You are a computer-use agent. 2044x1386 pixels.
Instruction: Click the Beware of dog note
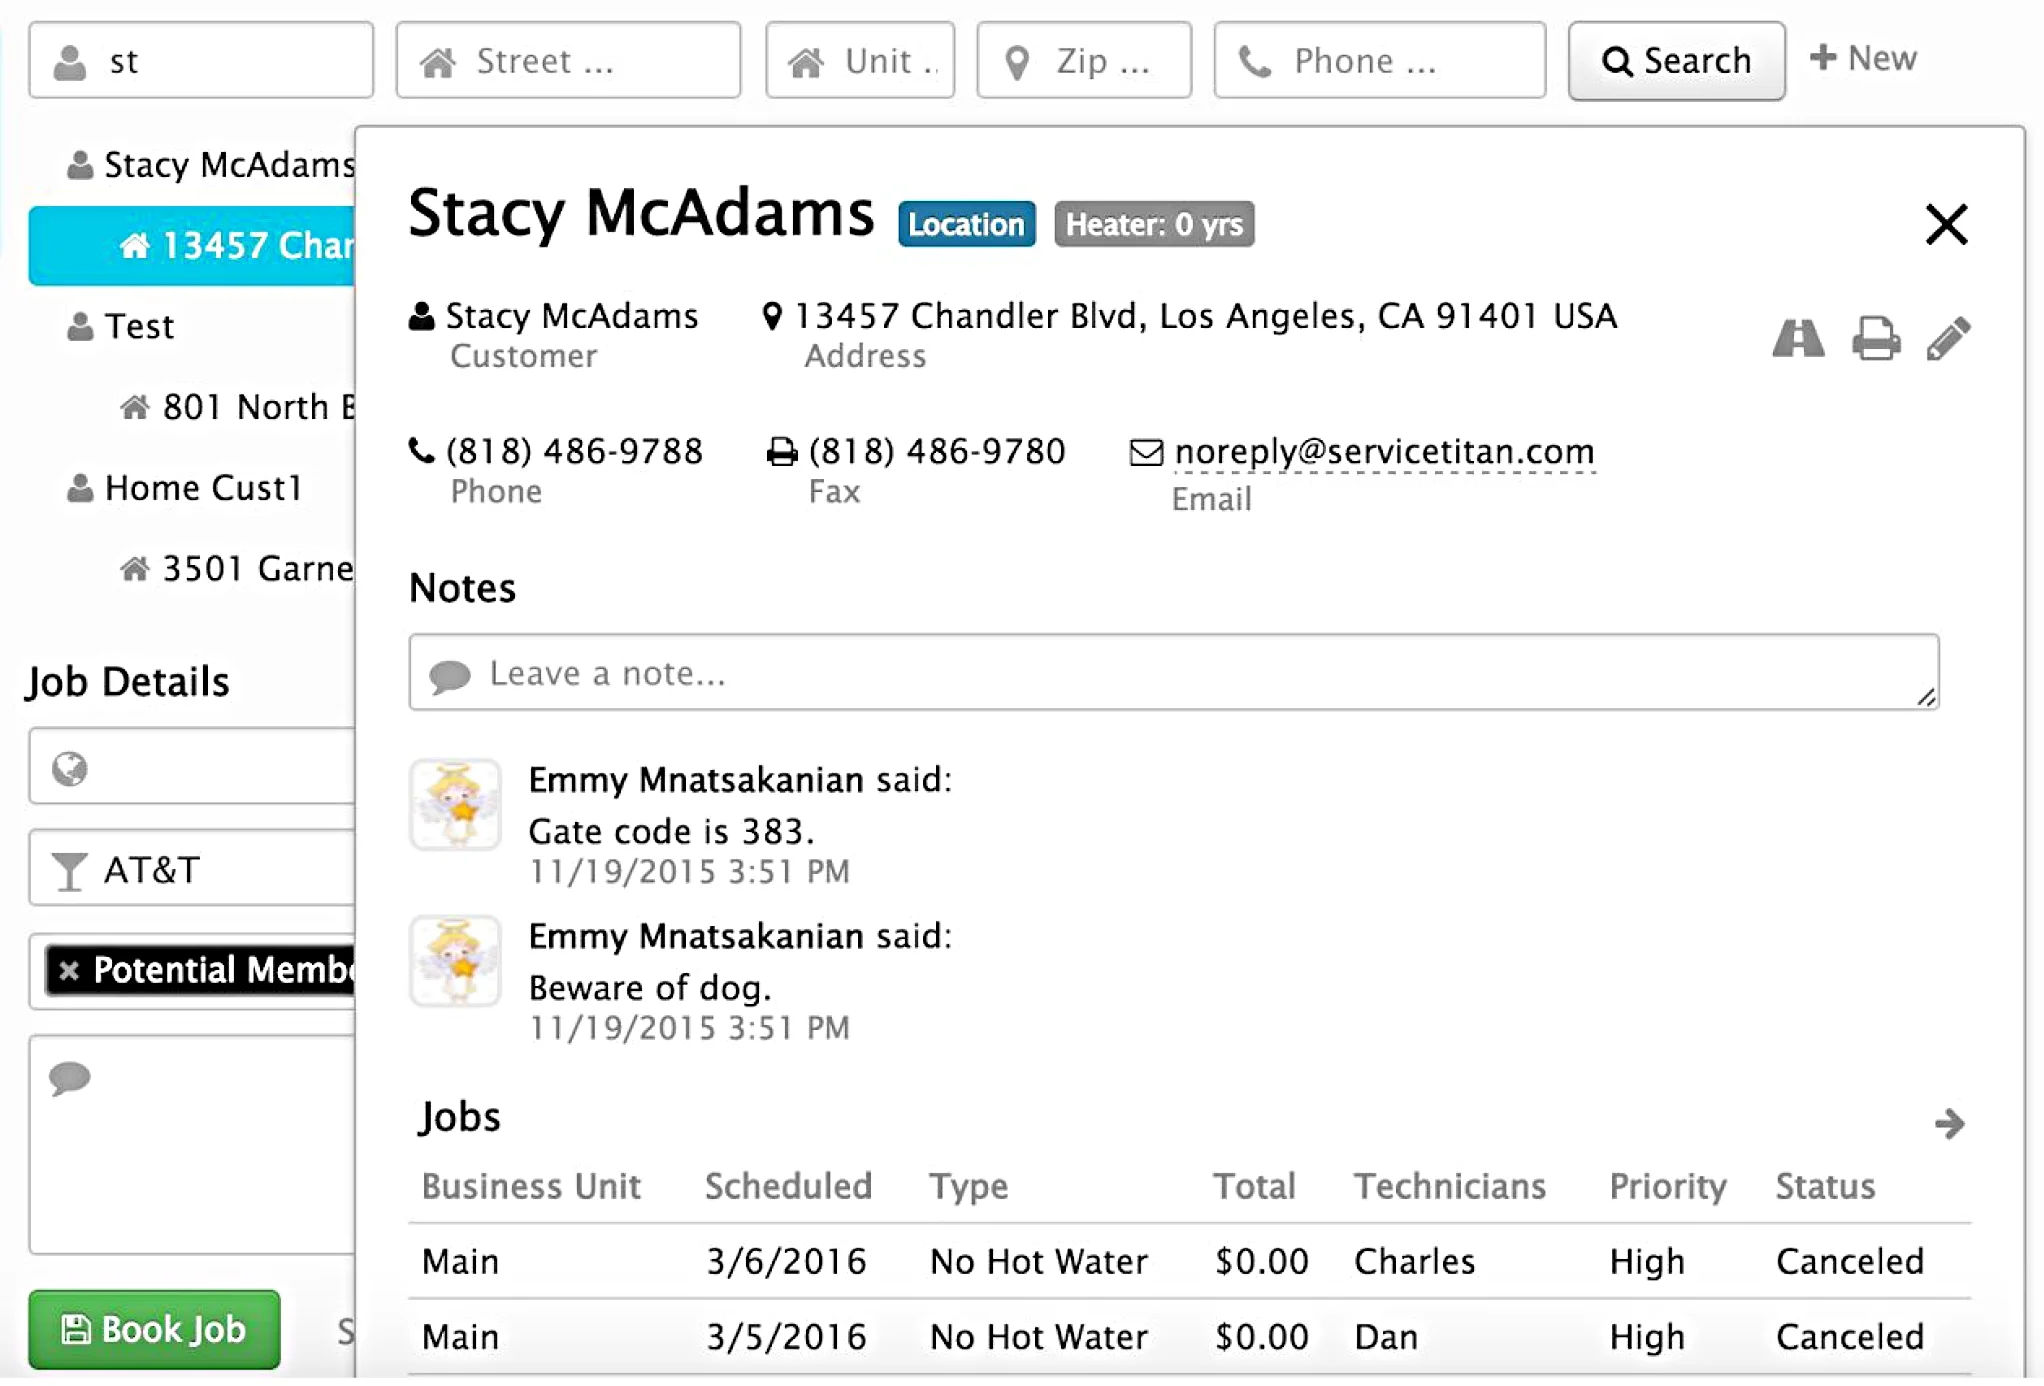click(650, 988)
